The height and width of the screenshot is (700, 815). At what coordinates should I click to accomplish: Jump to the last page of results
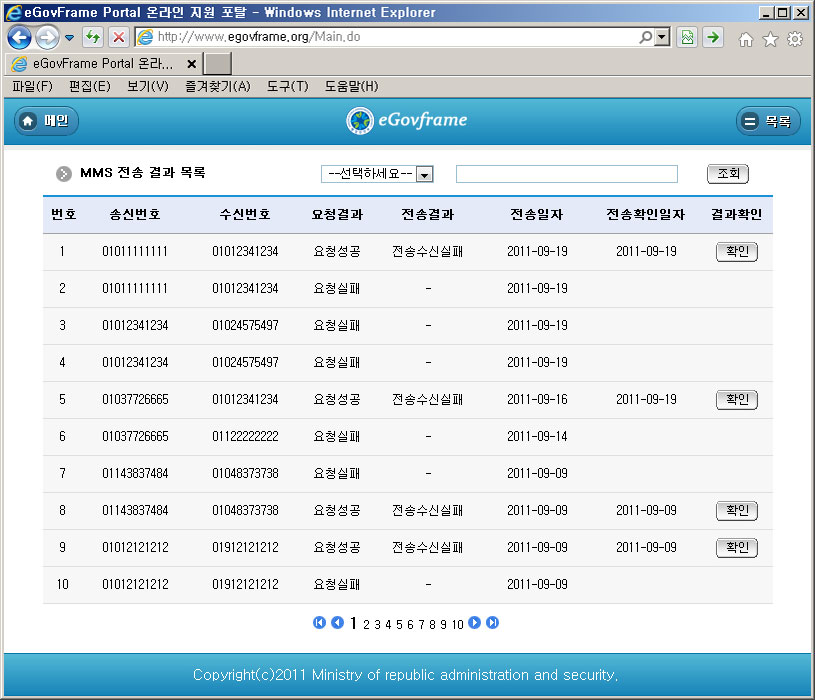pos(492,623)
